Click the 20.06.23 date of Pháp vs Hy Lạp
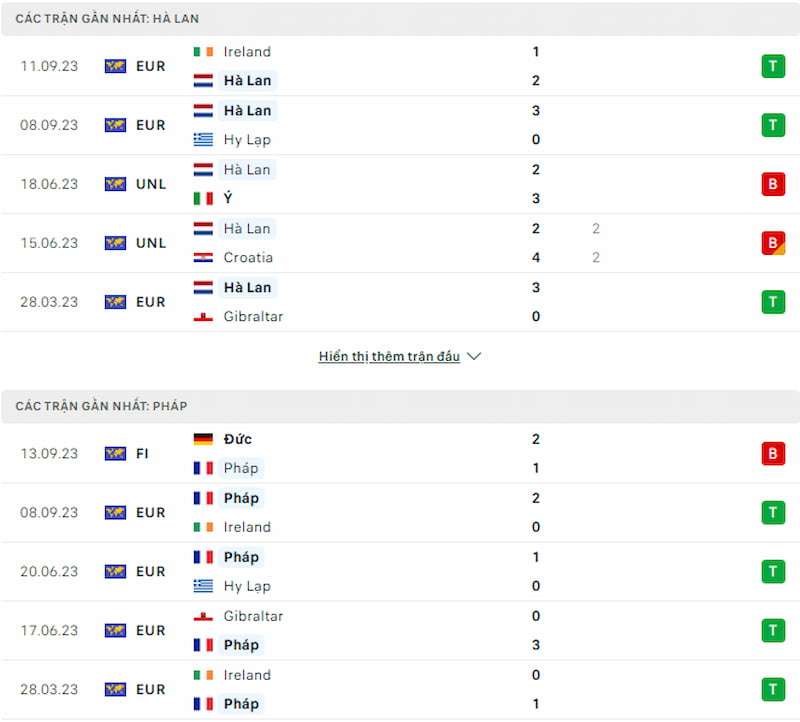The width and height of the screenshot is (800, 722). (x=49, y=571)
